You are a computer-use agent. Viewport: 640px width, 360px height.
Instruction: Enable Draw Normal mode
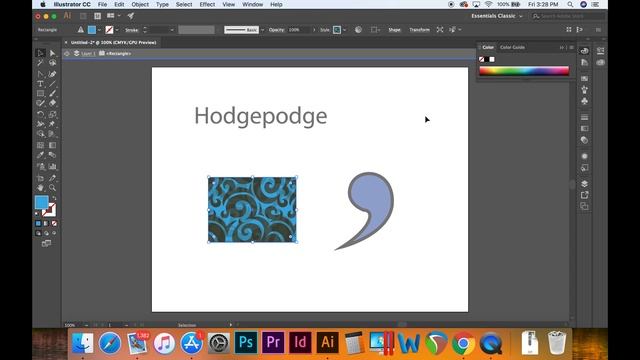[x=38, y=233]
